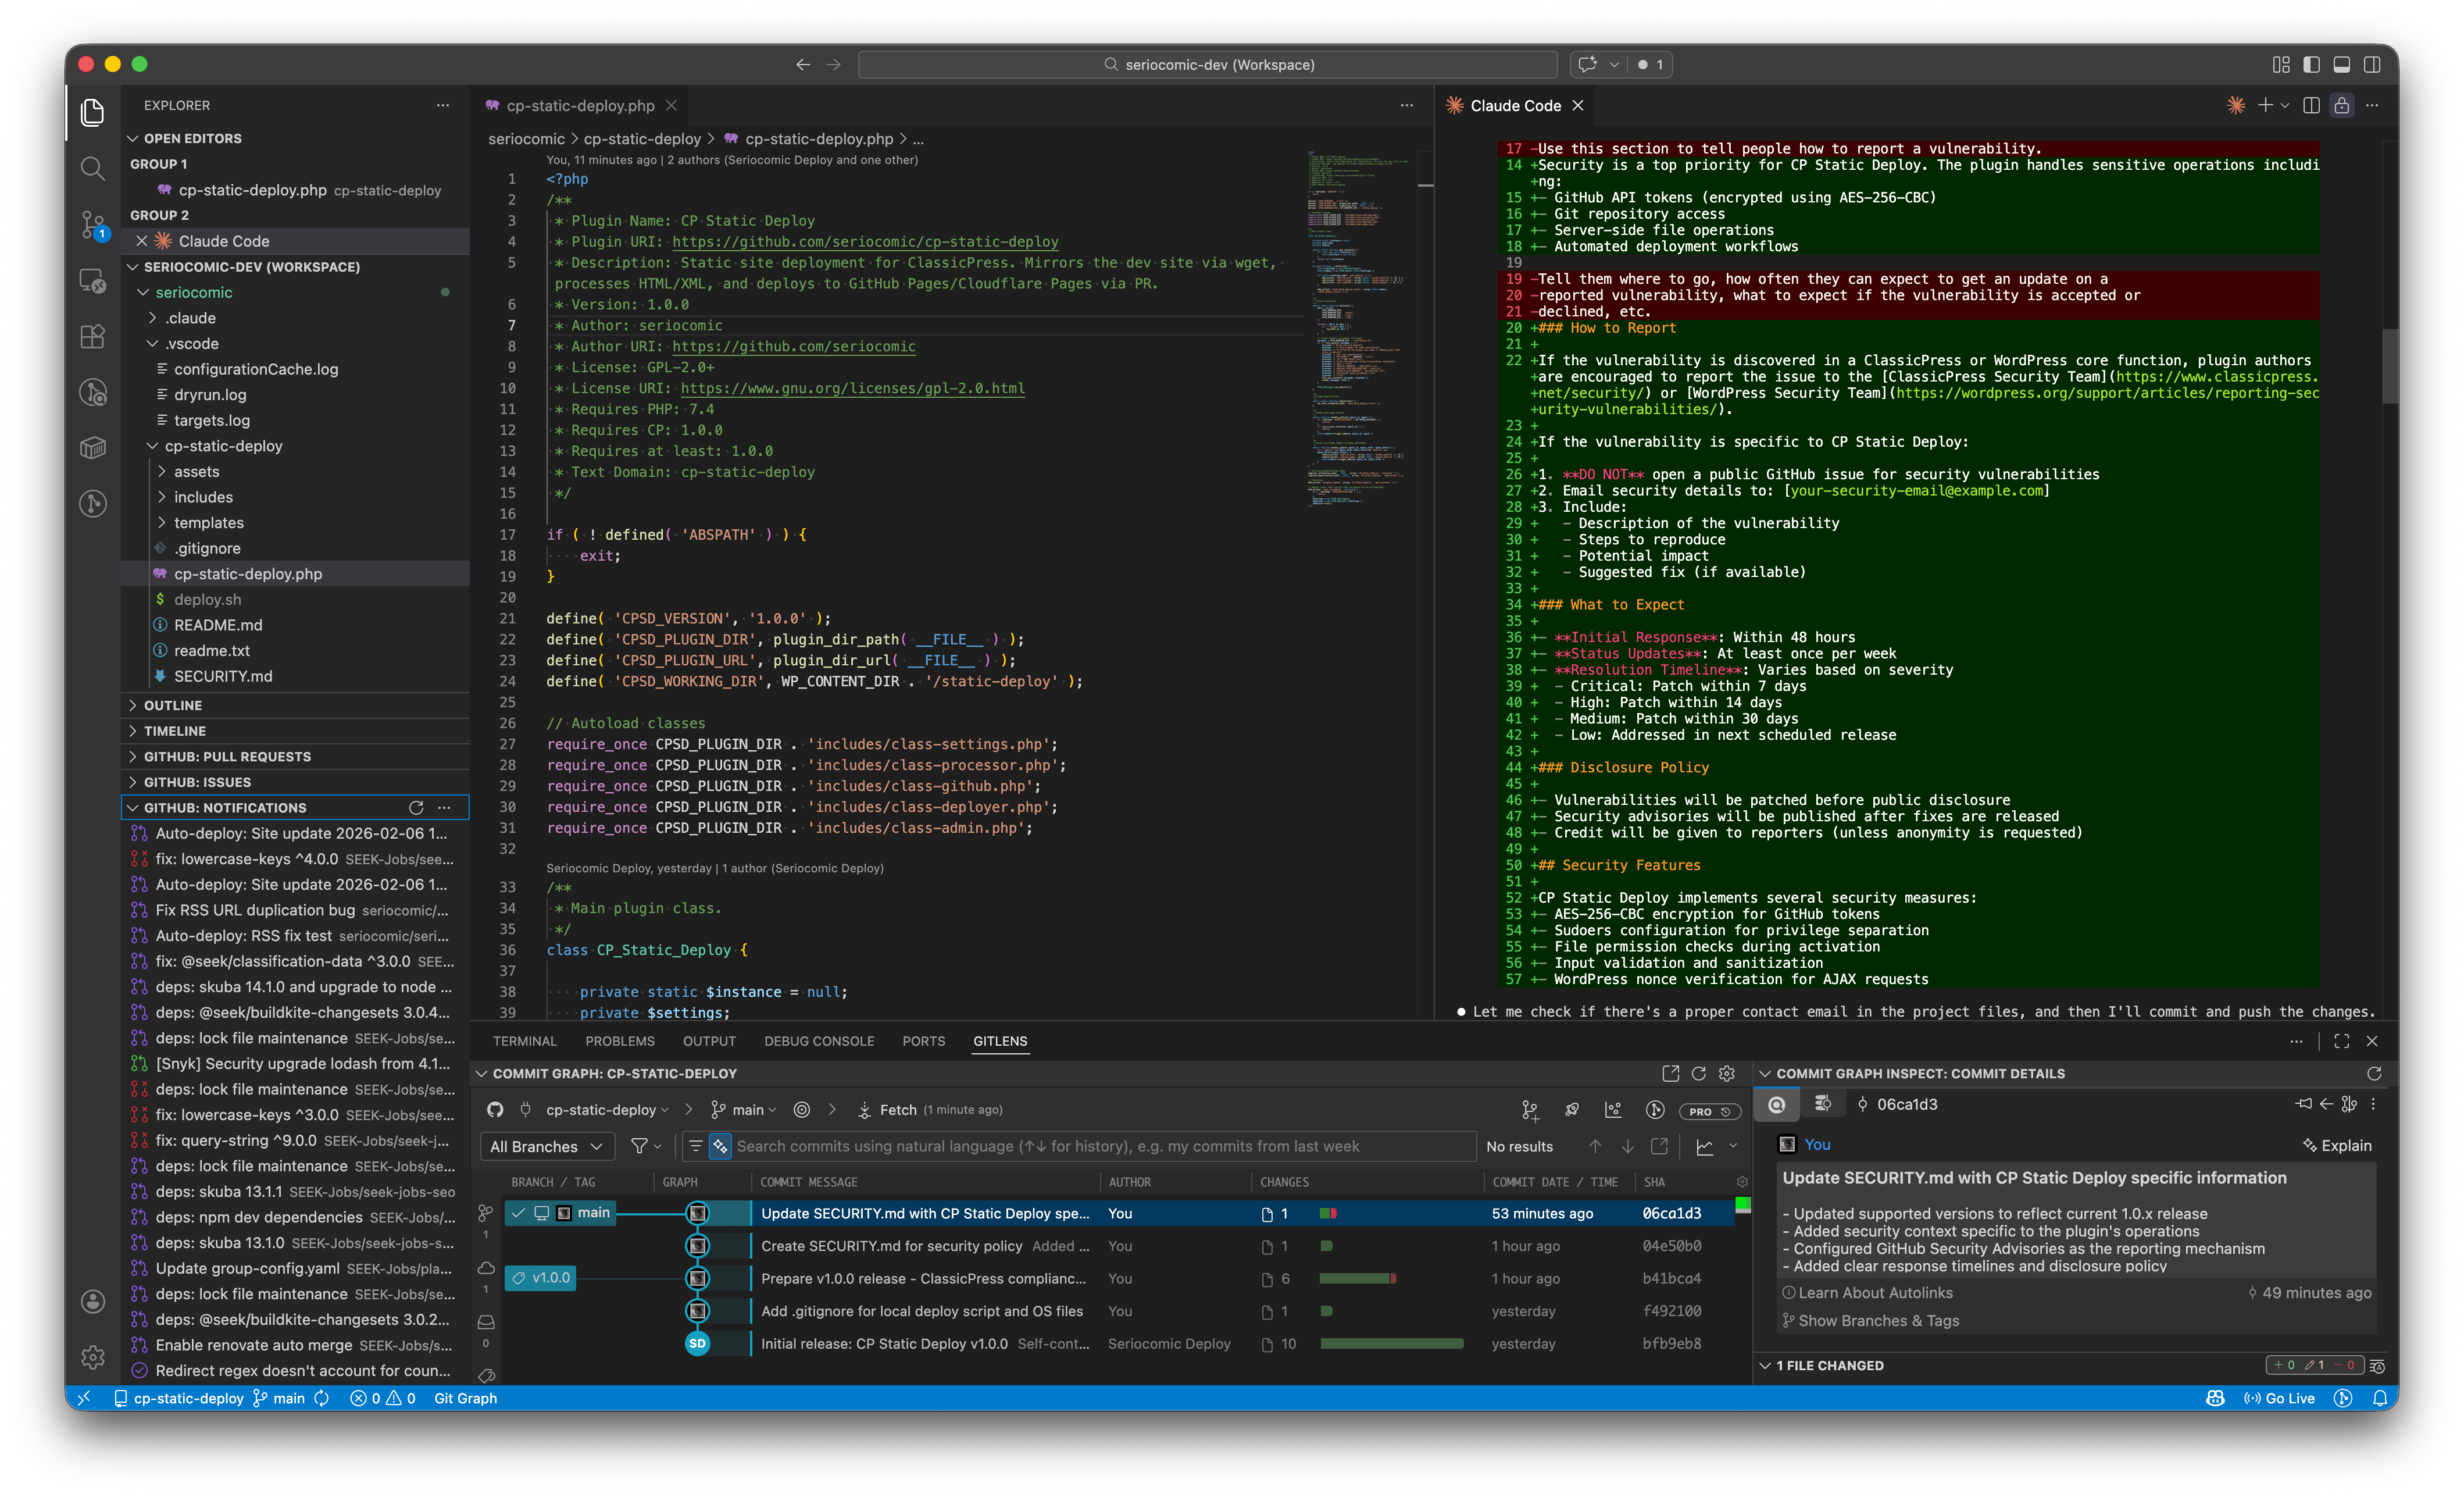Switch to the TERMINAL tab
Screen dimensions: 2464x1497
point(524,1041)
